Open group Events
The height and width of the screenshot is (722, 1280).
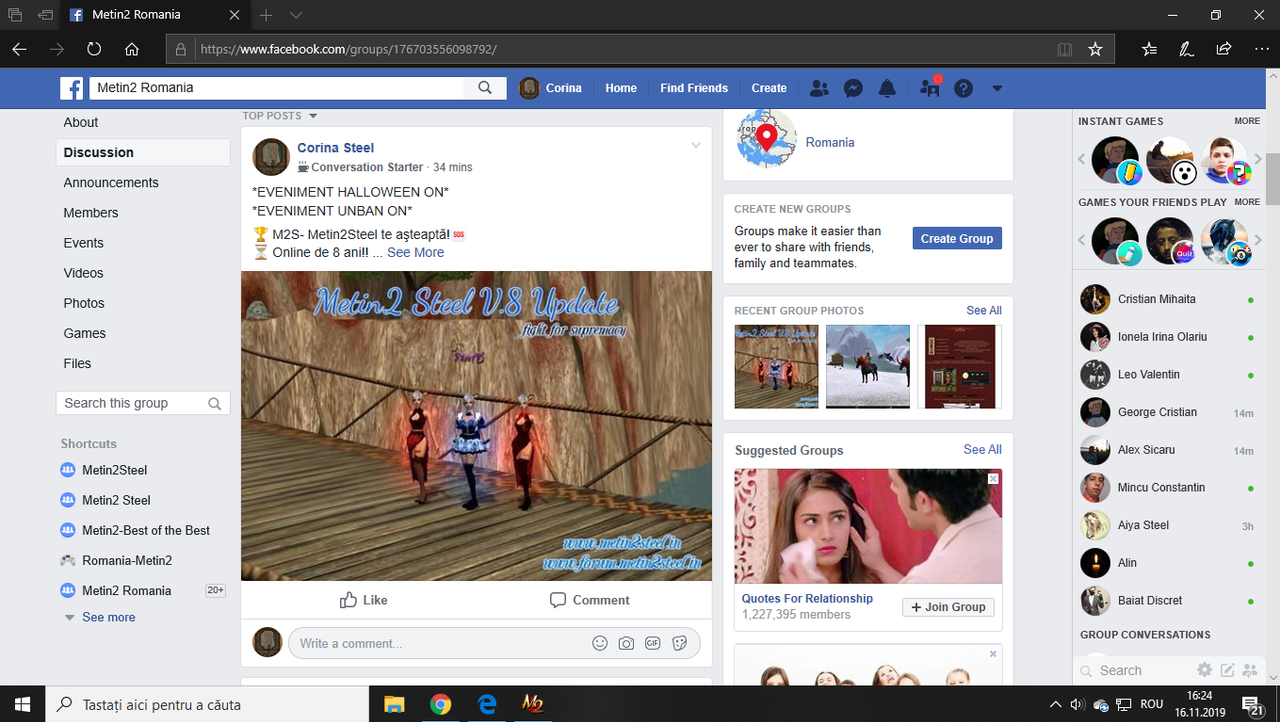coord(84,242)
